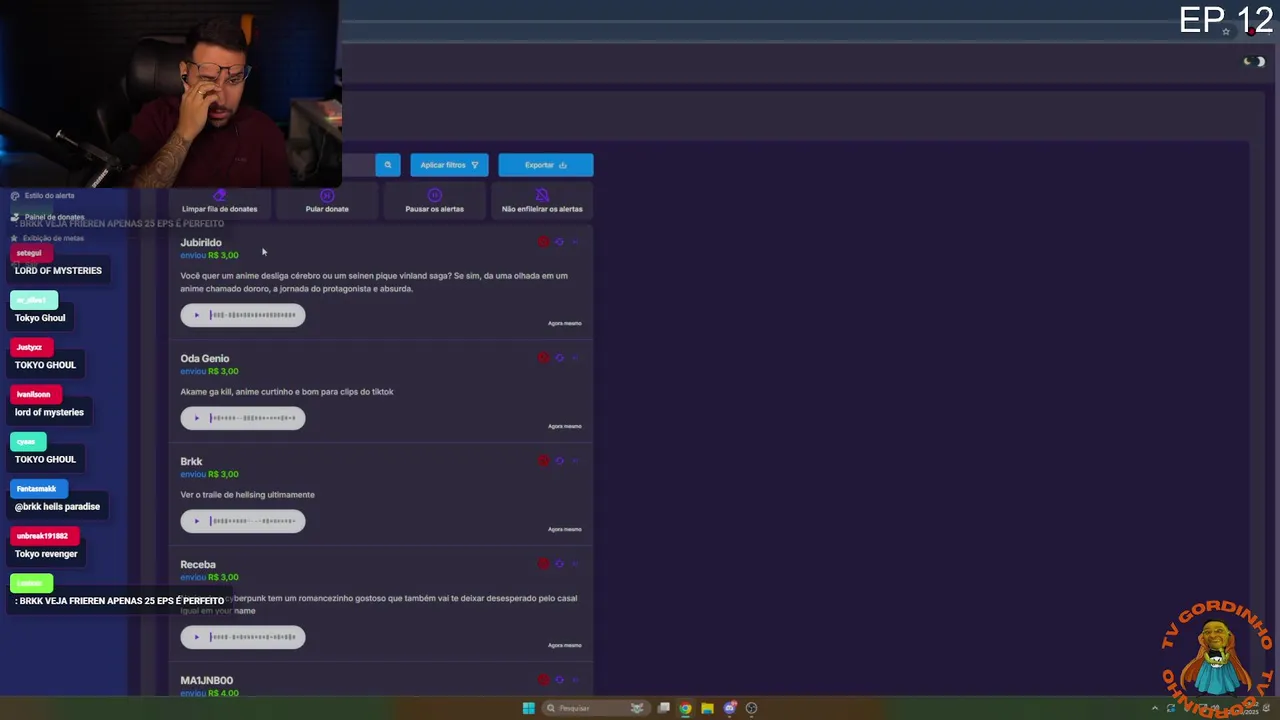Play Brkk's audio message

(196, 521)
